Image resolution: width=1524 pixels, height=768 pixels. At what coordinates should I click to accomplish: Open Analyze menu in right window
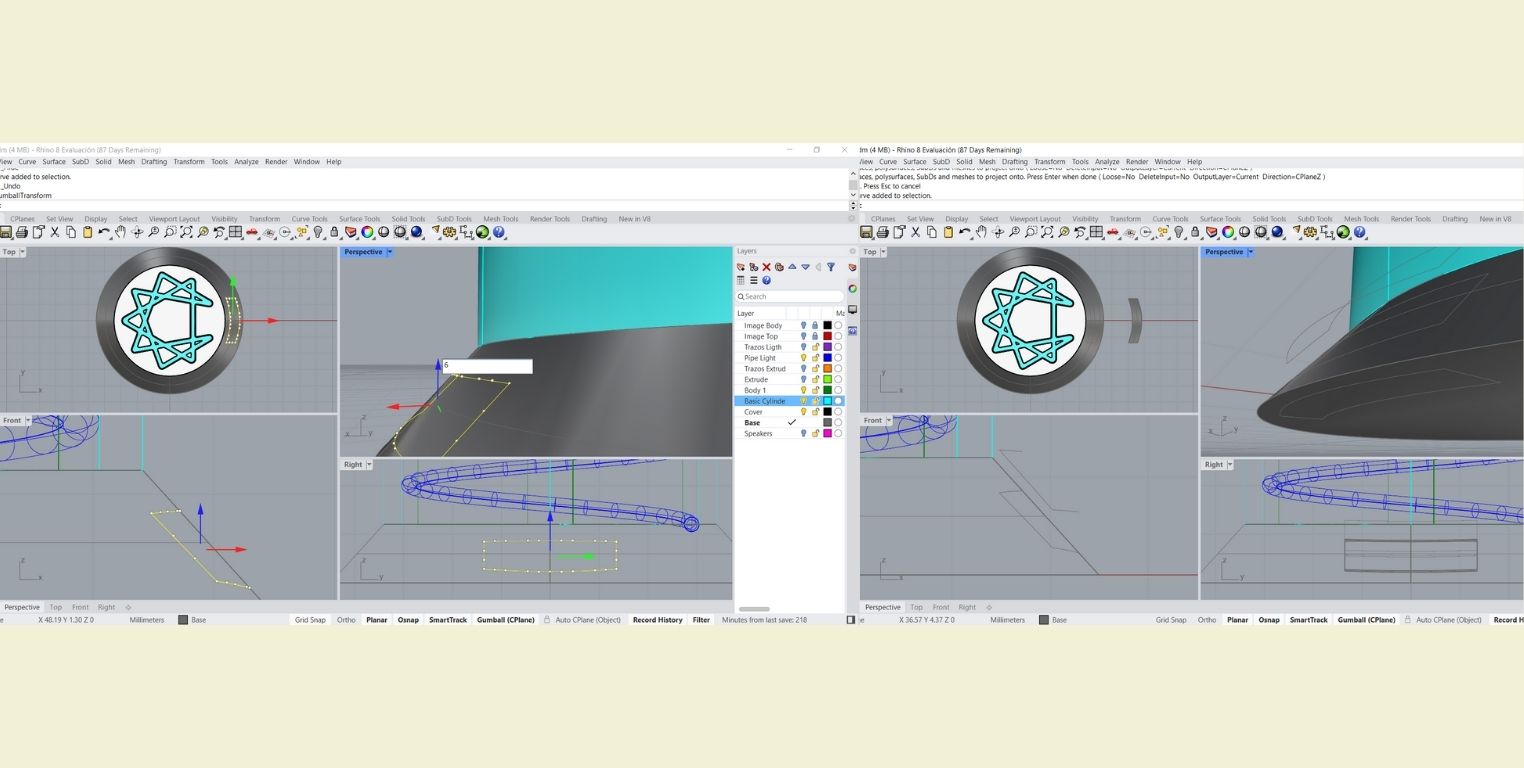pyautogui.click(x=1107, y=162)
